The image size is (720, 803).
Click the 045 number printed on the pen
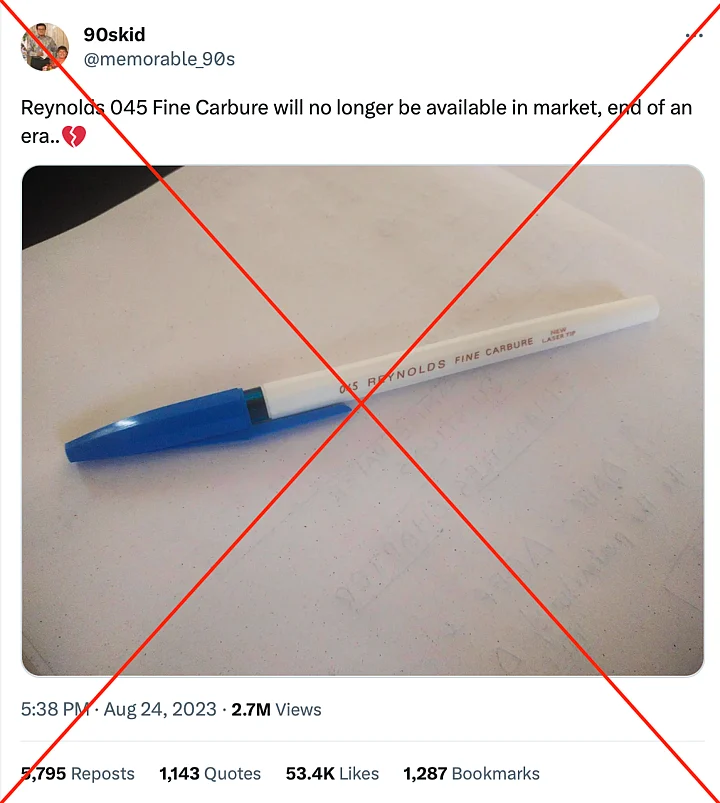[x=349, y=387]
